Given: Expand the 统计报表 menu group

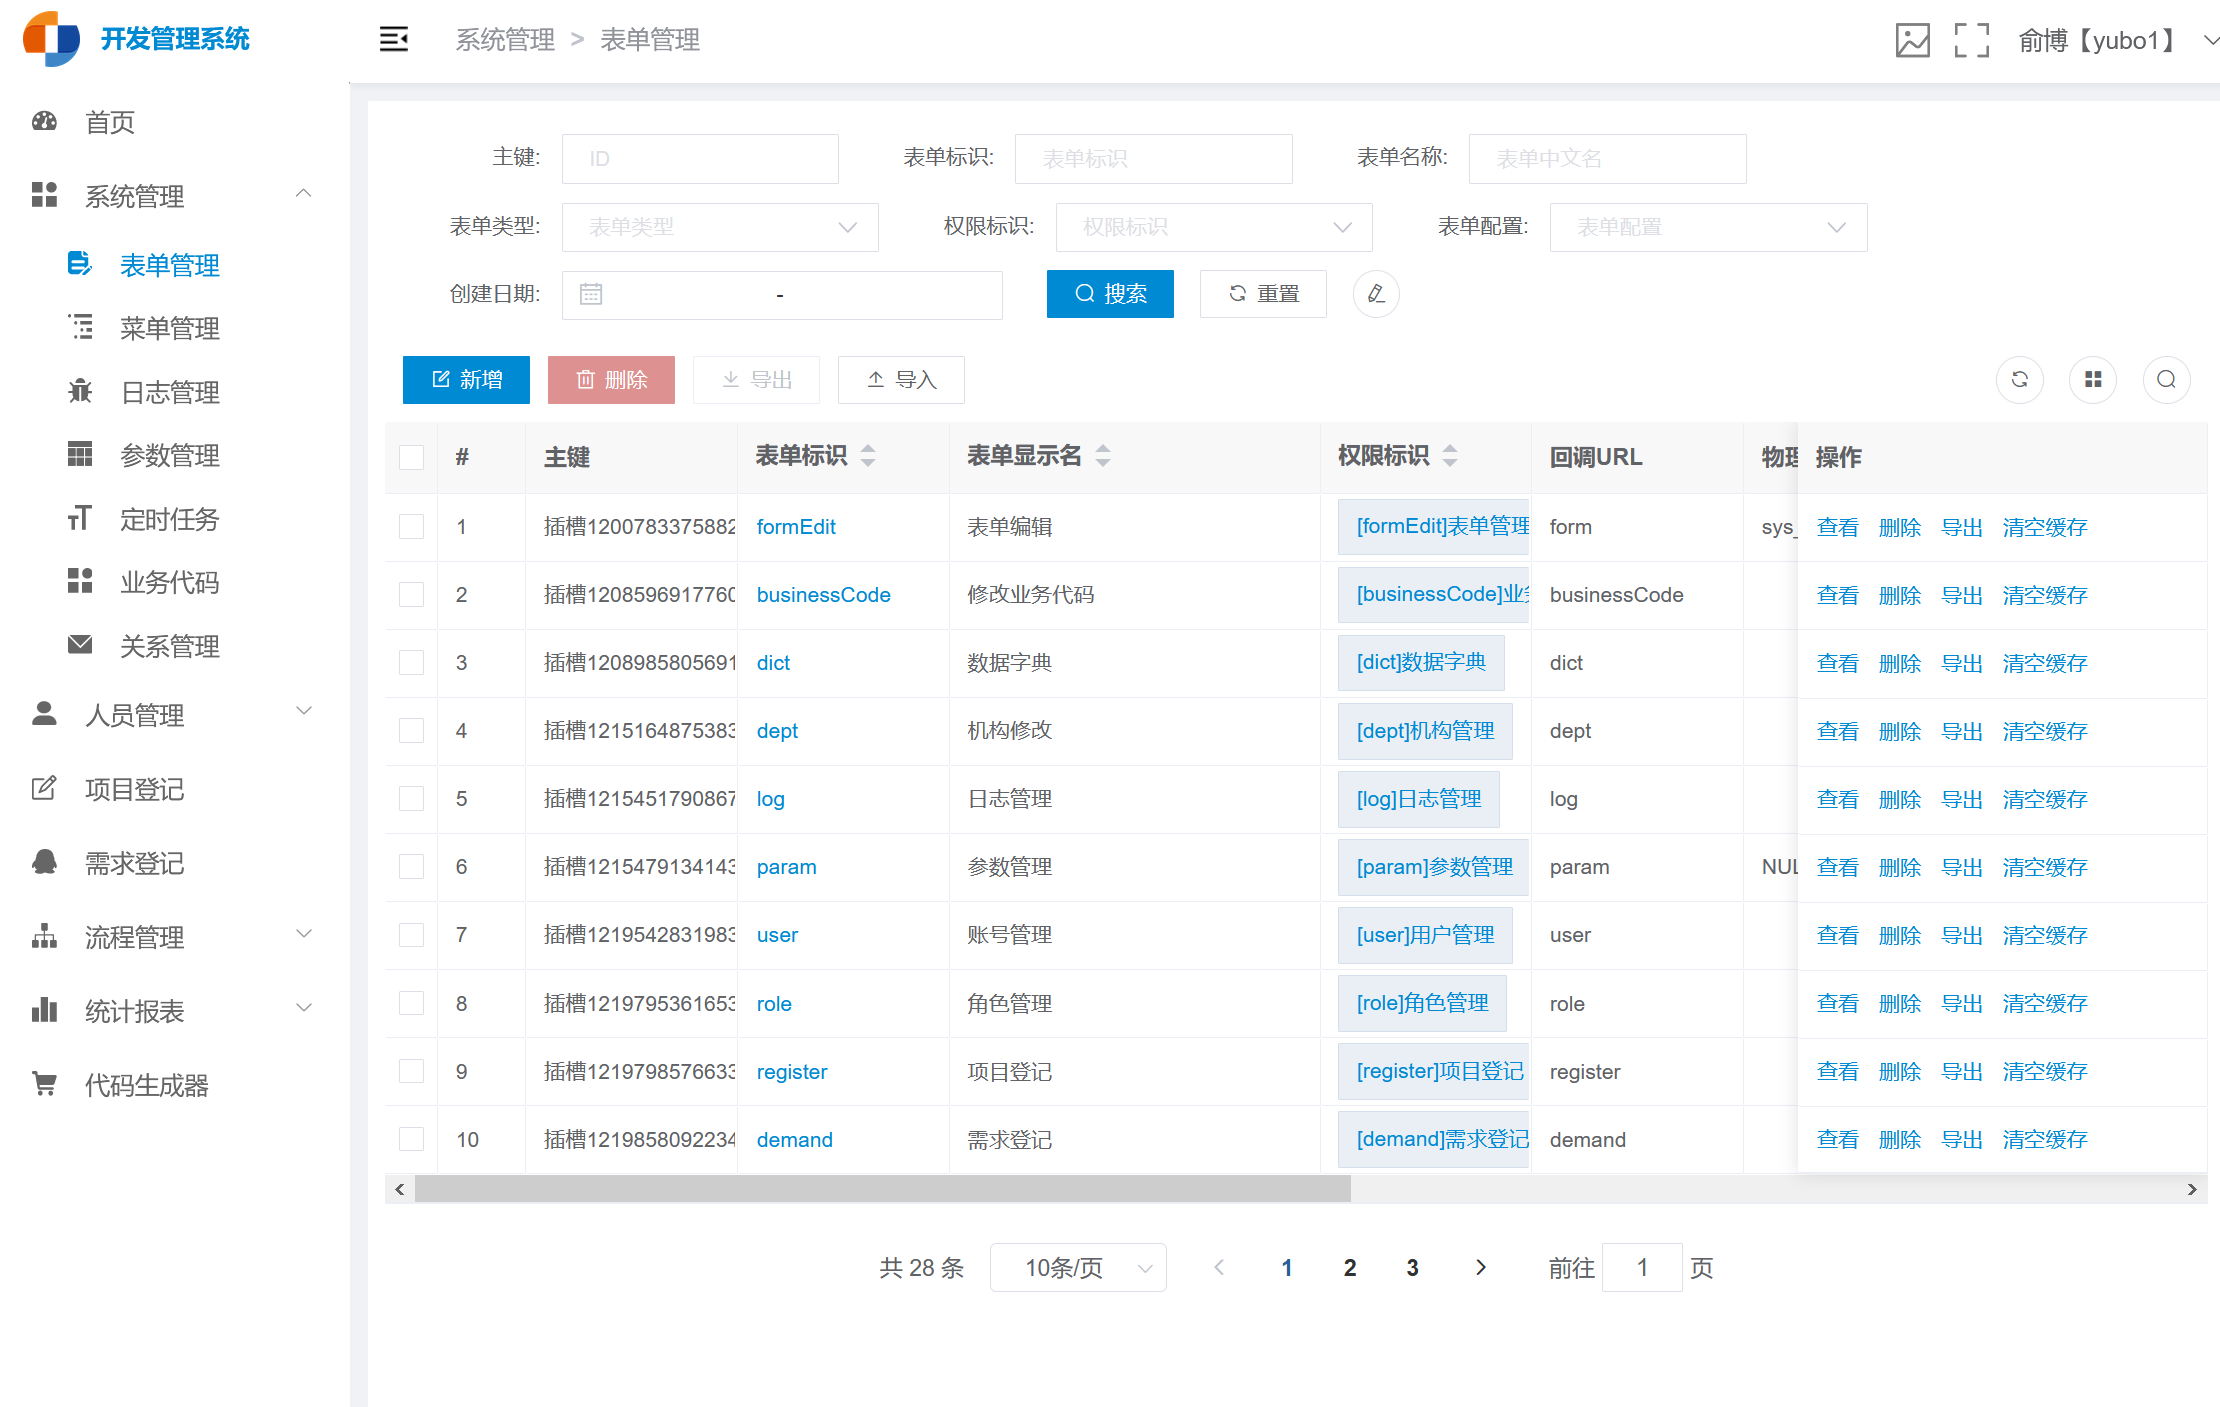Looking at the screenshot, I should [x=175, y=1010].
